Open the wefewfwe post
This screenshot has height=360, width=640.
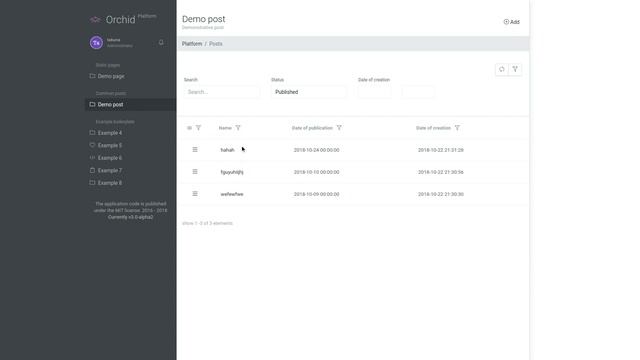pos(232,194)
